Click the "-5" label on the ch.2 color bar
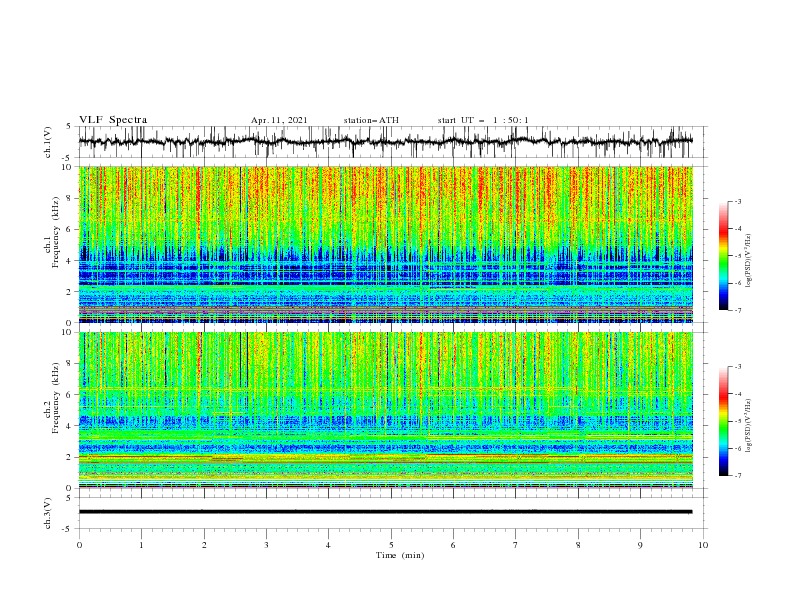Viewport: 792px width, 612px height. pyautogui.click(x=737, y=421)
